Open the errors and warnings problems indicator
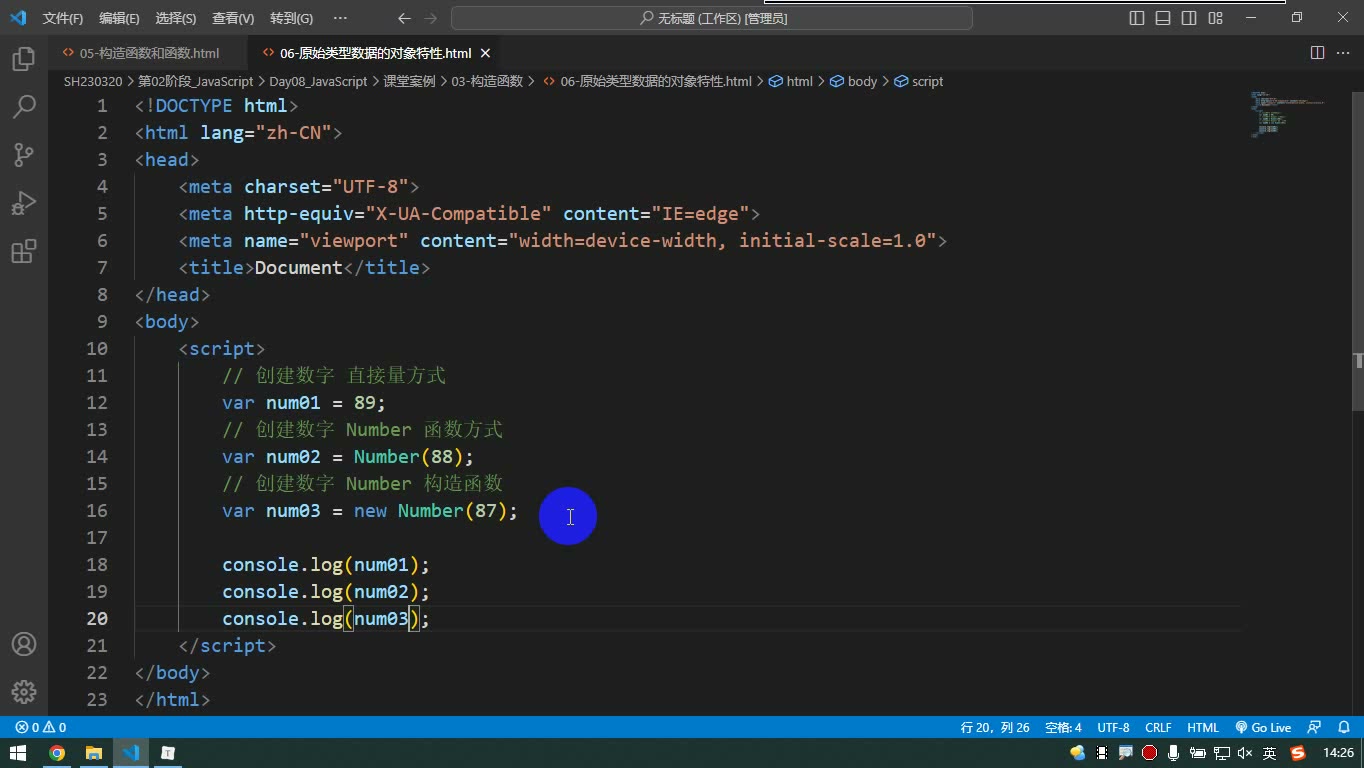 click(x=41, y=728)
